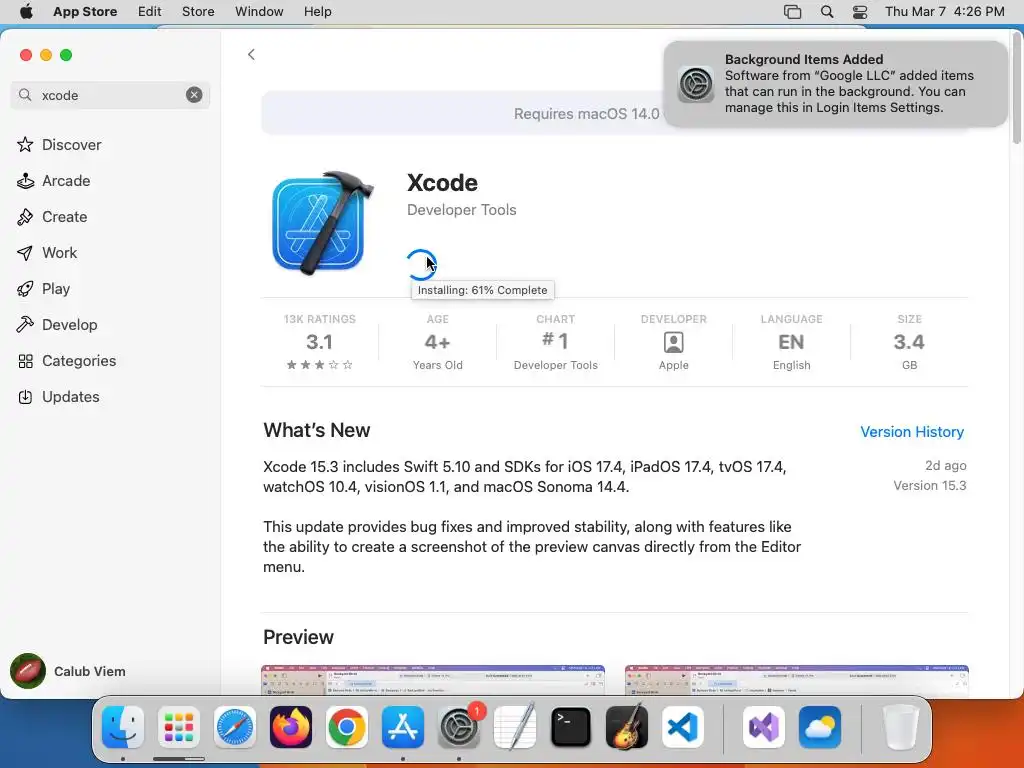Stop the Xcode installation progress circle
The width and height of the screenshot is (1024, 768).
click(x=421, y=264)
